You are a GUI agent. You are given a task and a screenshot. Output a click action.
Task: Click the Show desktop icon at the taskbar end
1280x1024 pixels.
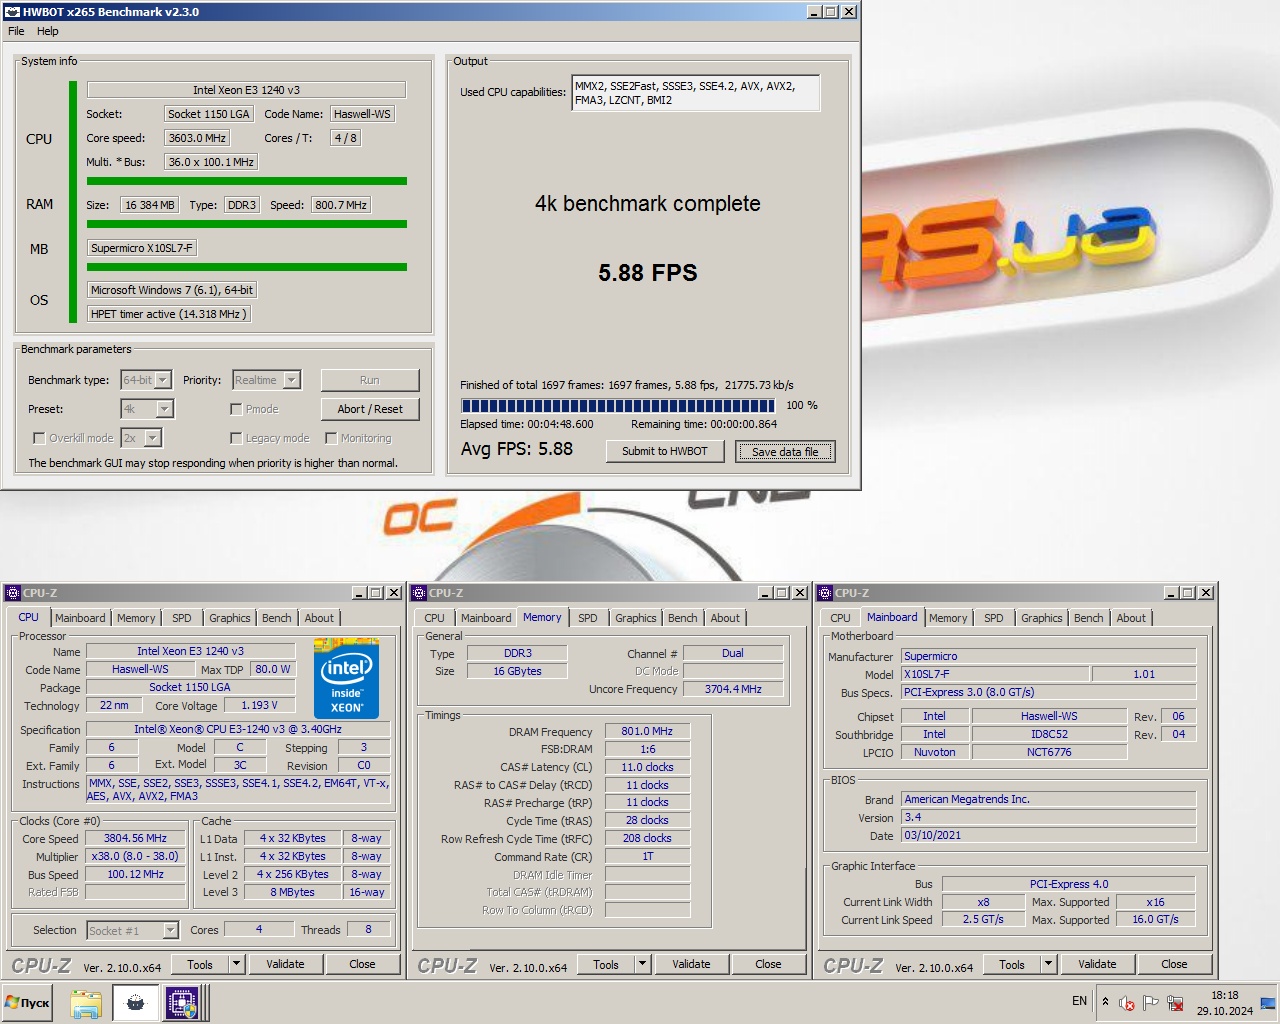tap(1268, 1003)
